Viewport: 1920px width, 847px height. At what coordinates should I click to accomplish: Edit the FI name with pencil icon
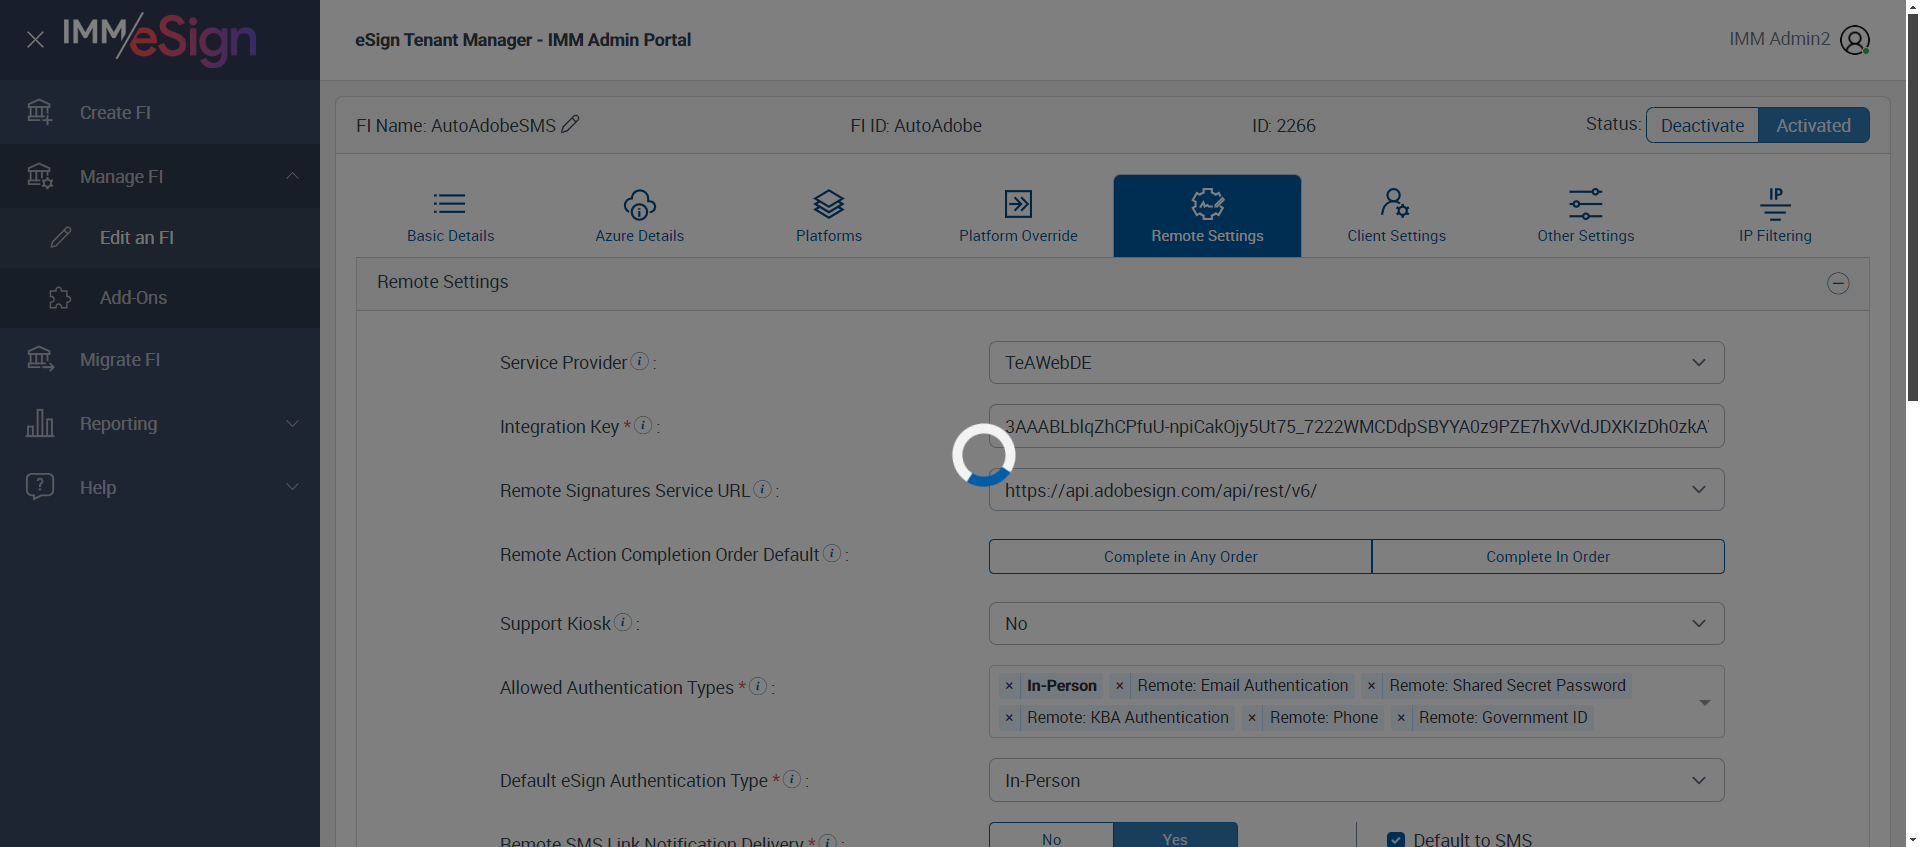pos(570,124)
